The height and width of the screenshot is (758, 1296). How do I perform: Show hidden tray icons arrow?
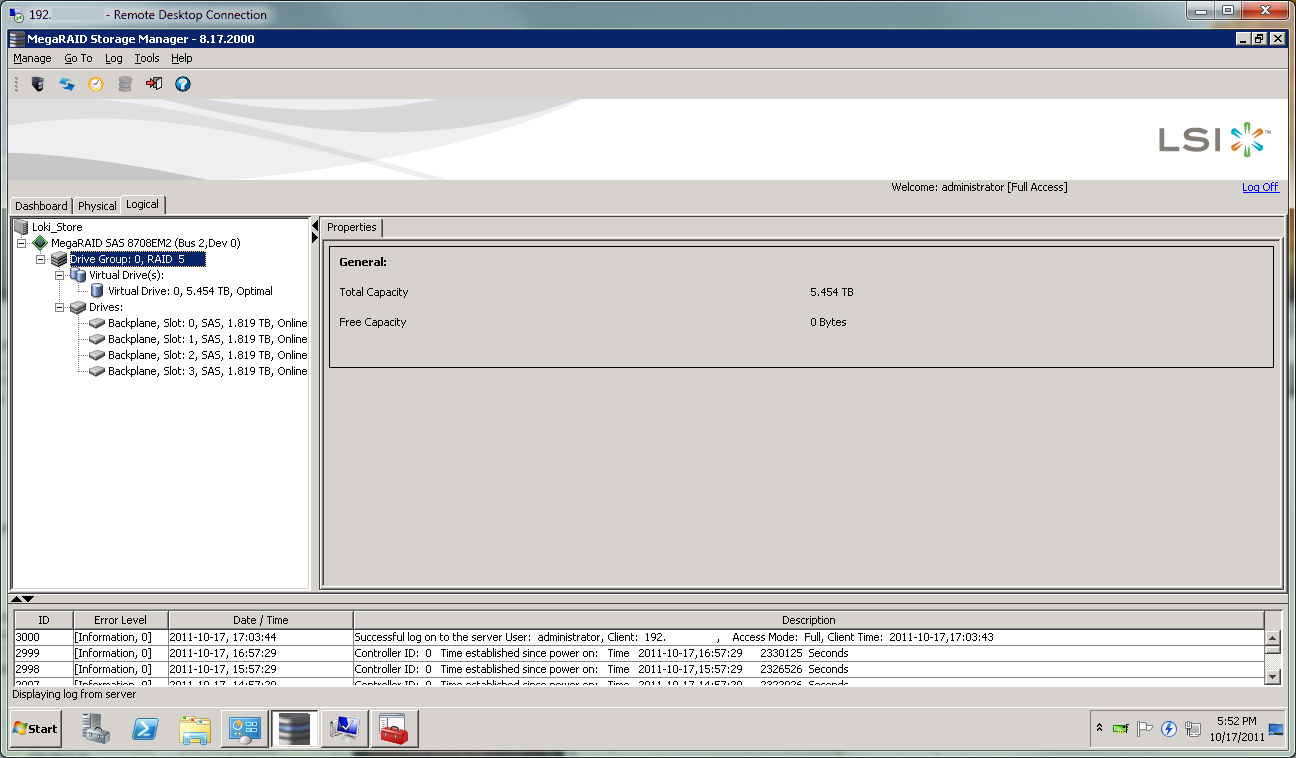point(1100,728)
